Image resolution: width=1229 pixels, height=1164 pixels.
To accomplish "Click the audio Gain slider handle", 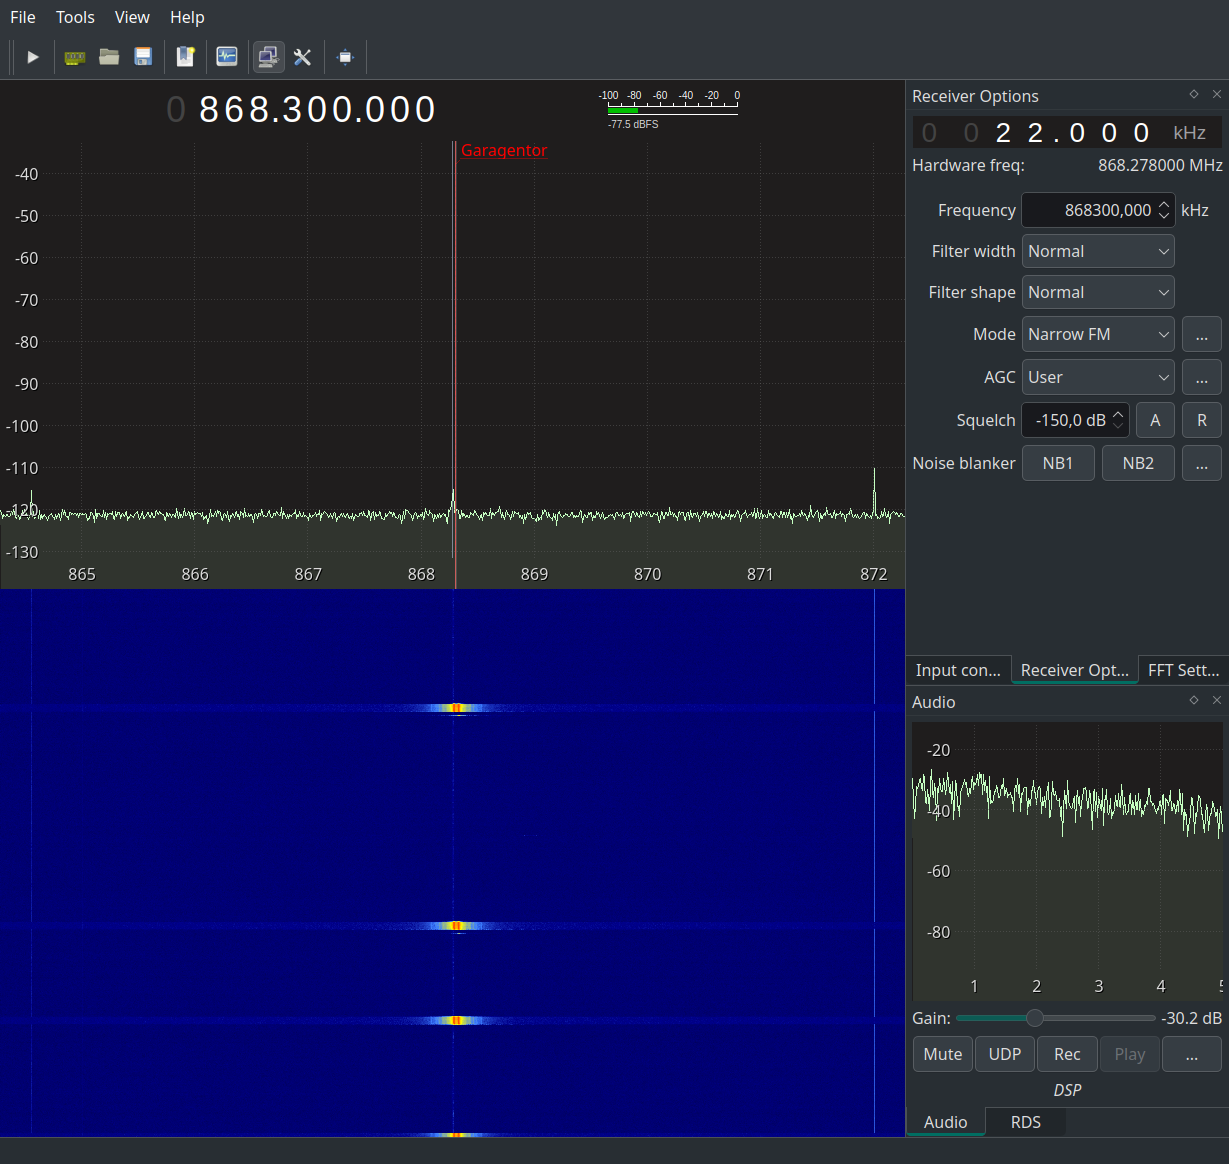I will [x=1035, y=1018].
